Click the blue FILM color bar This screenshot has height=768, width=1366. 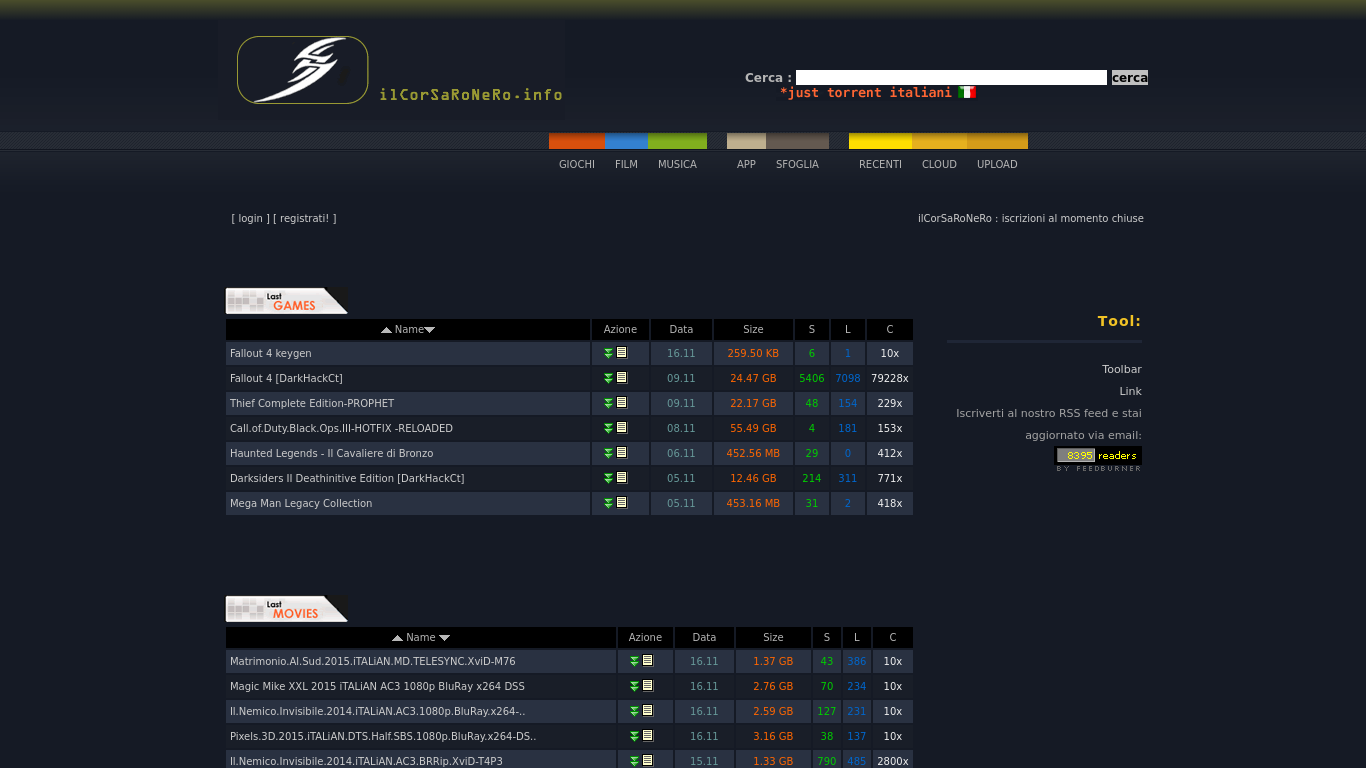tap(626, 141)
